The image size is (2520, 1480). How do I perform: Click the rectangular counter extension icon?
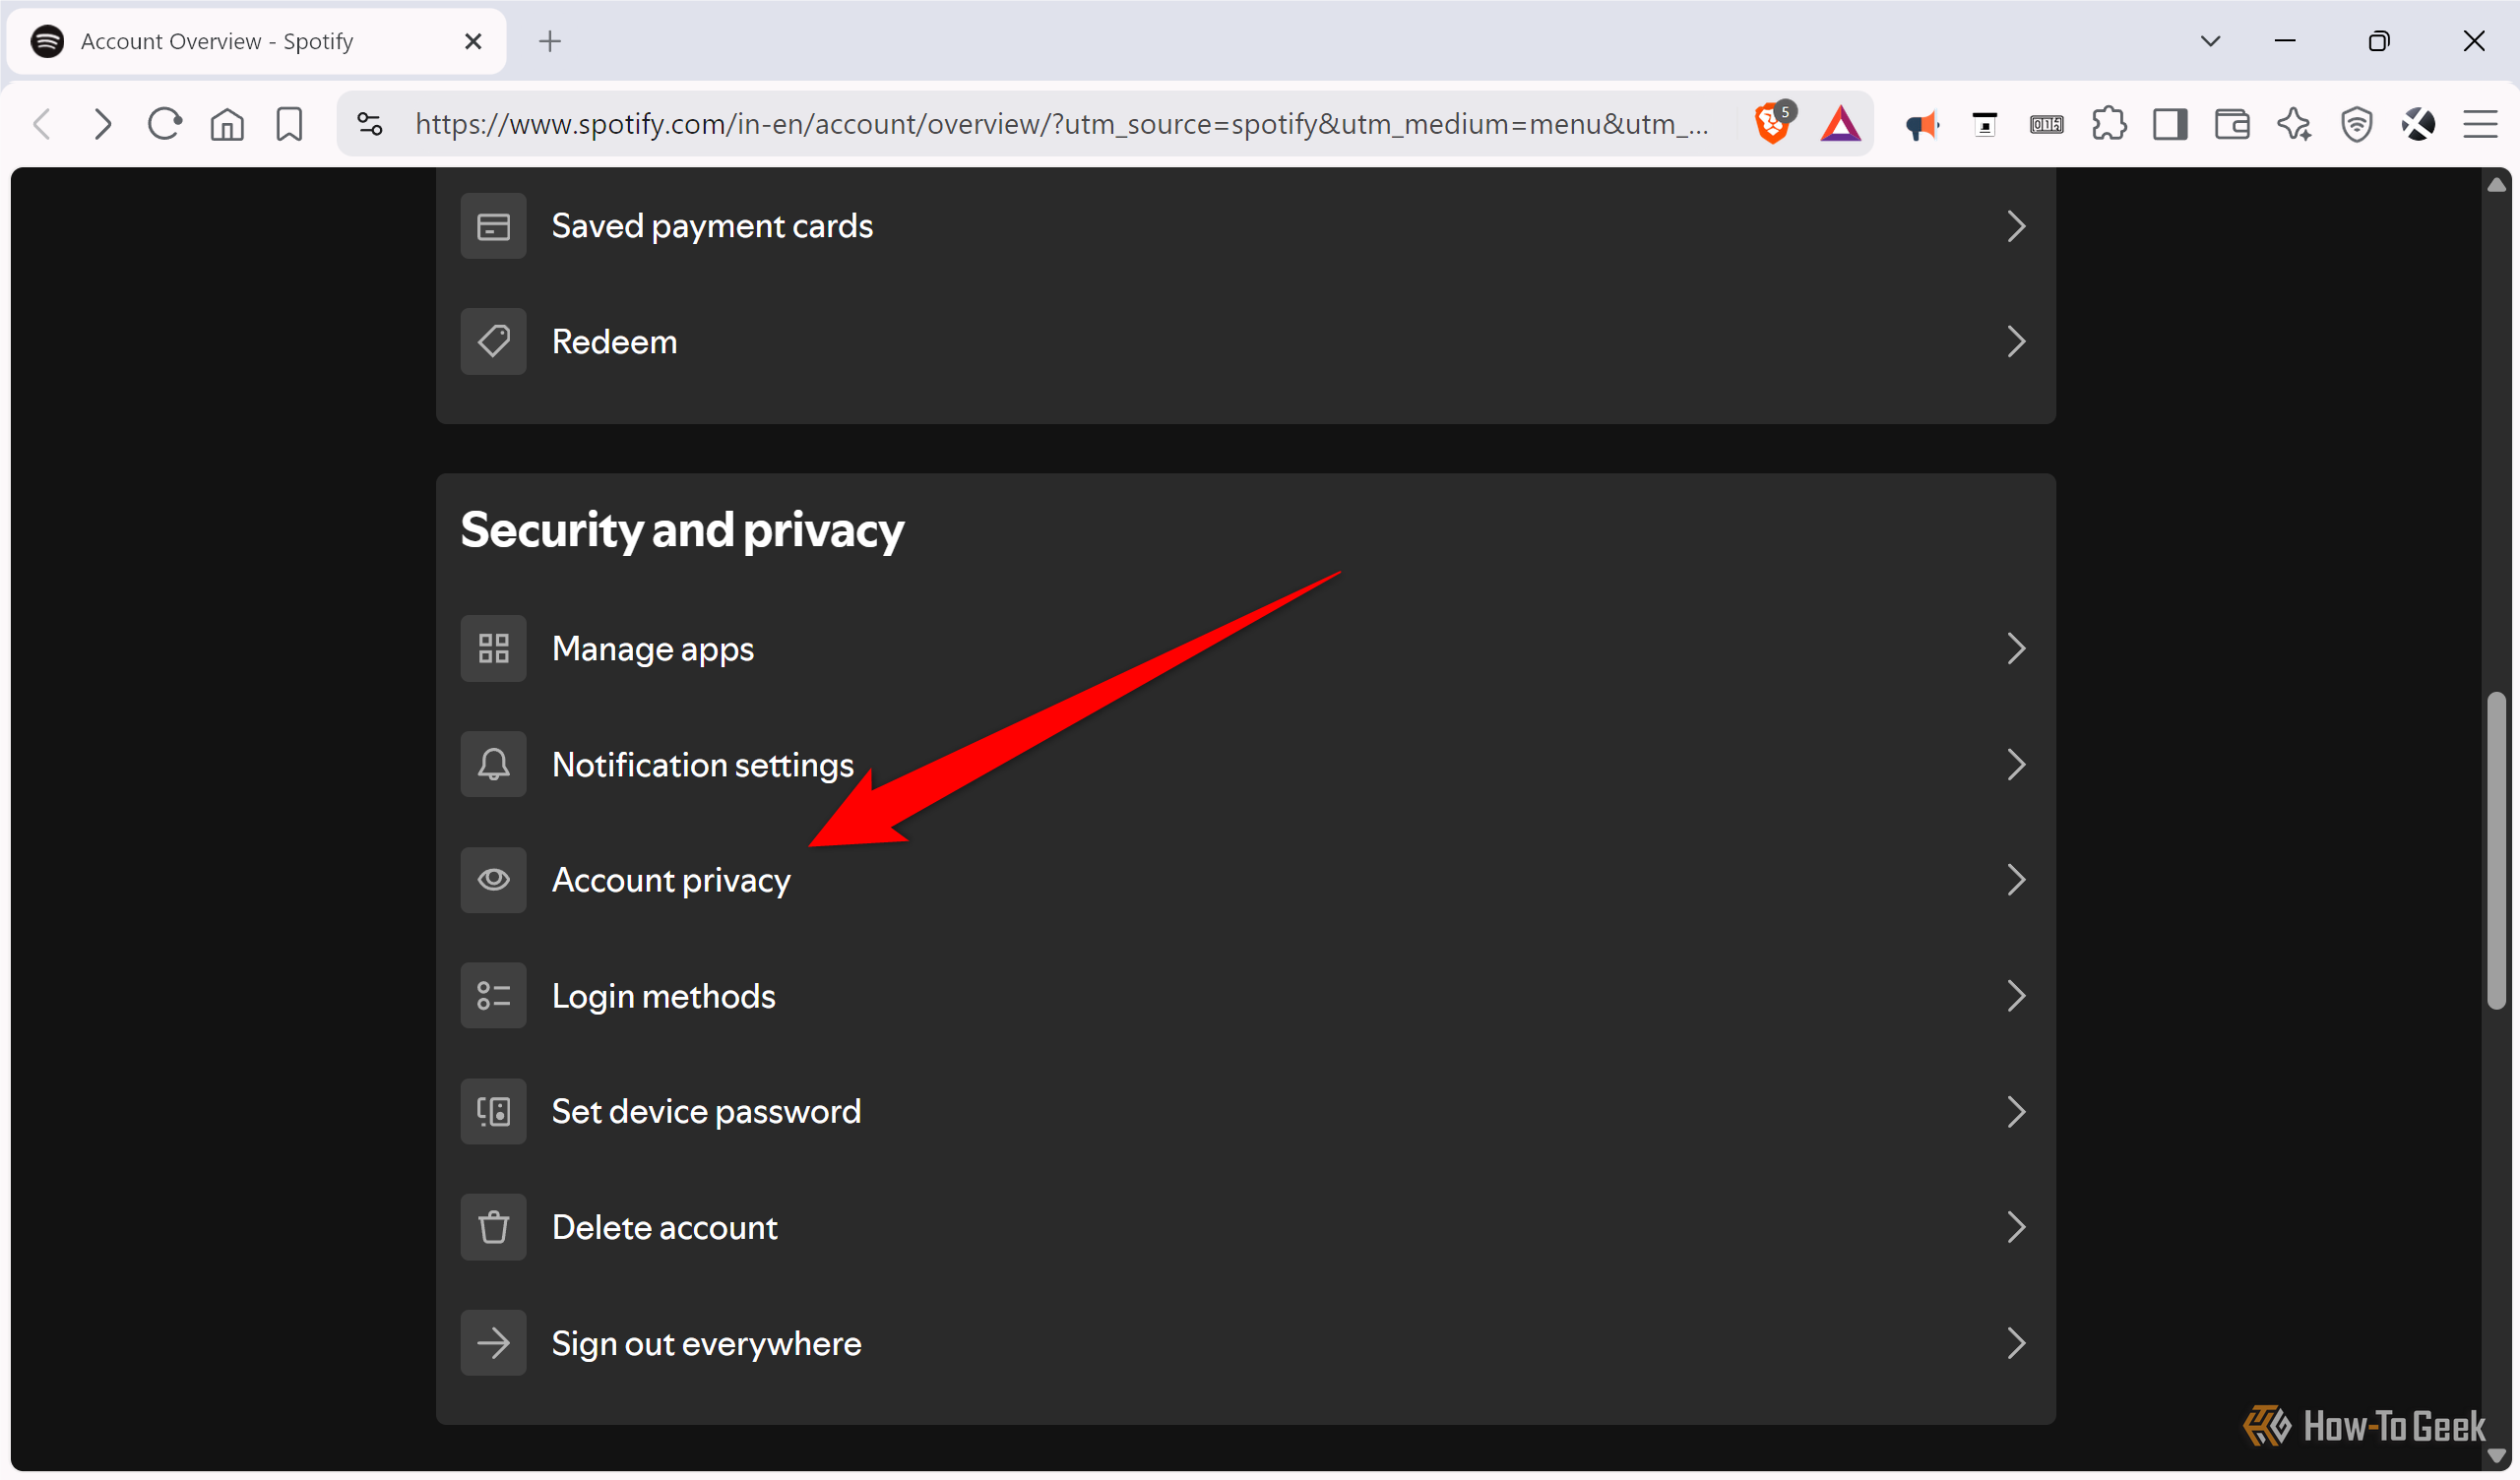(x=2046, y=125)
